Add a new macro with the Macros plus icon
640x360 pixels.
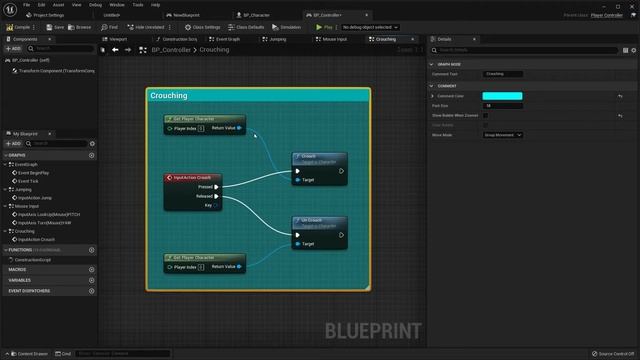(x=91, y=270)
